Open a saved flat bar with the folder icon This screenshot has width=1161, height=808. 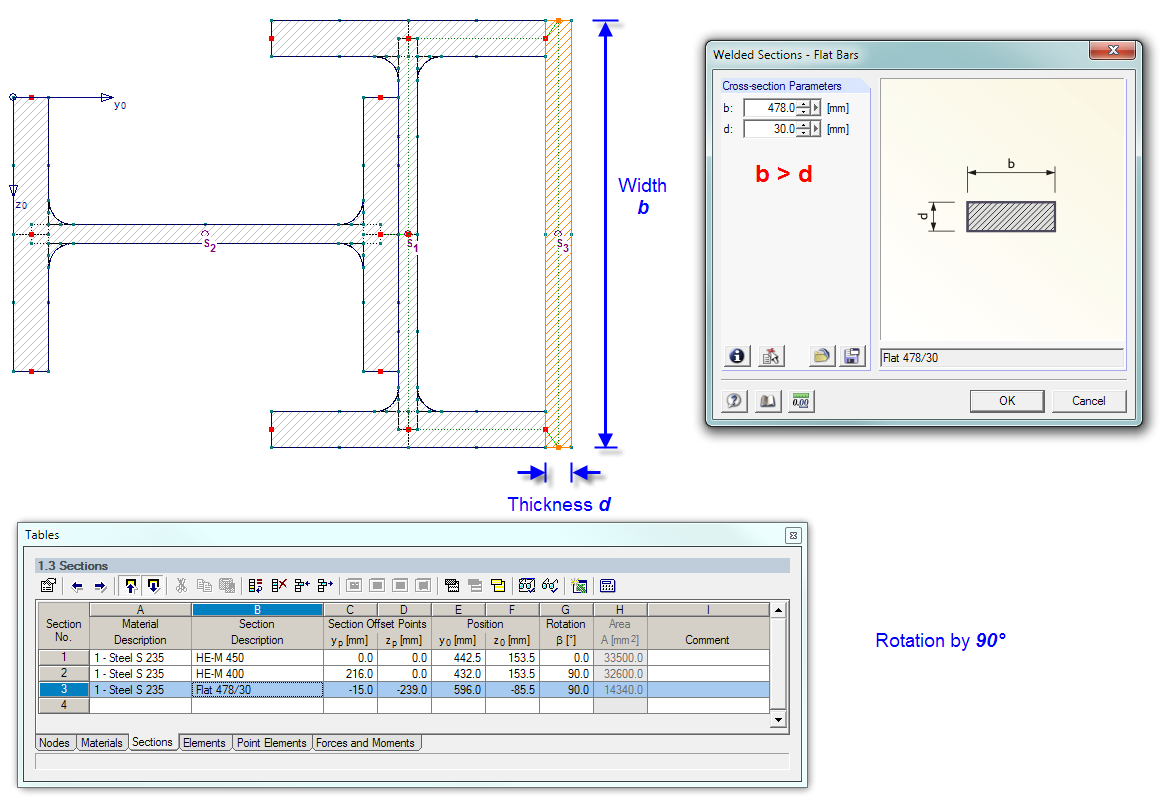coord(820,356)
